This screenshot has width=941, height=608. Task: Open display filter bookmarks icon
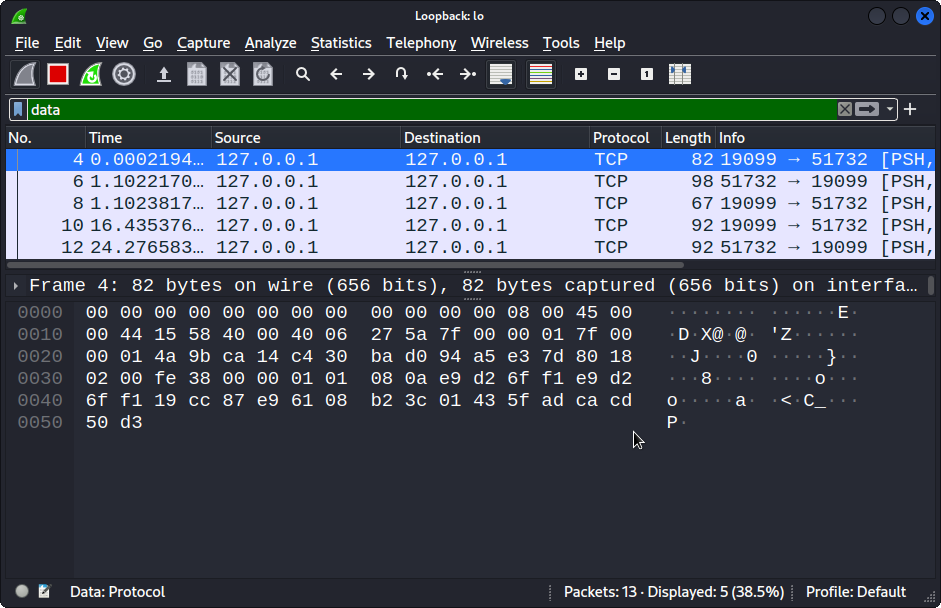point(18,109)
